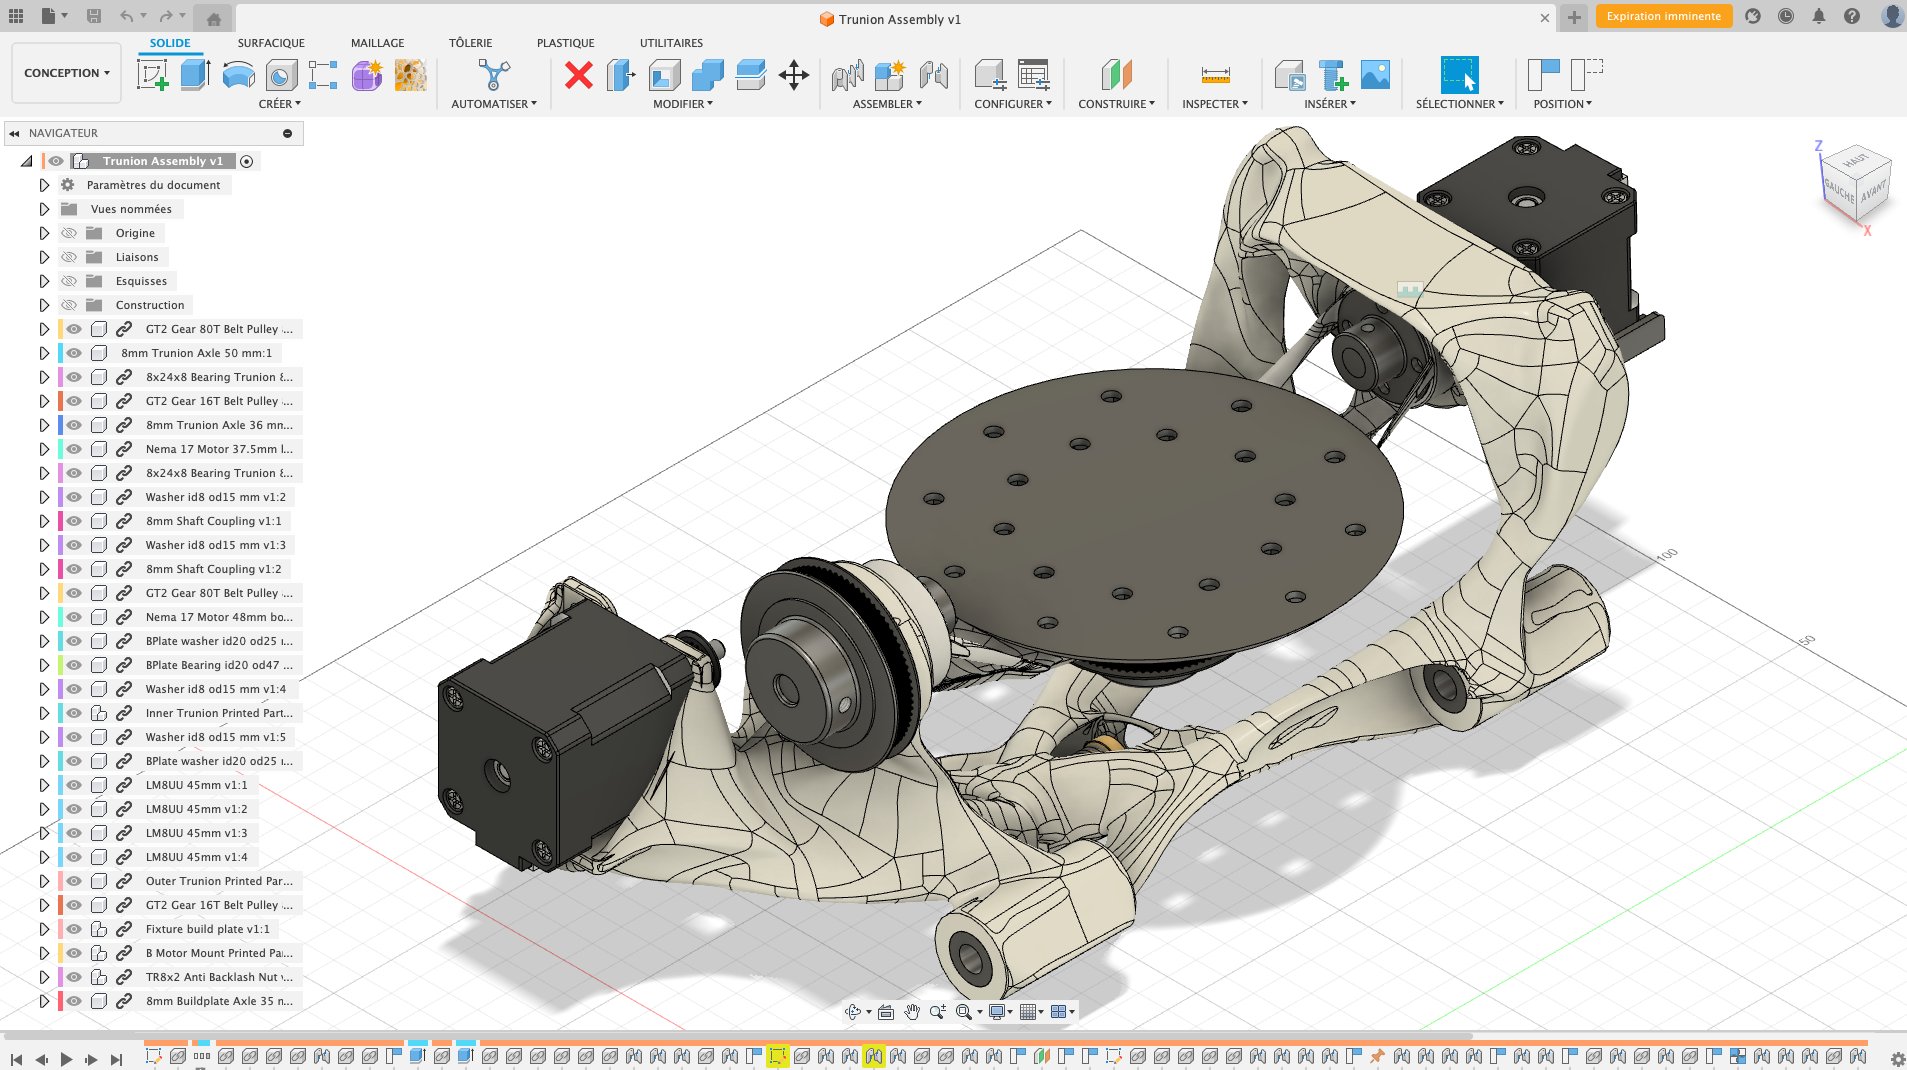Click the Extrusion icon in the CRÉER section
The width and height of the screenshot is (1907, 1070).
coord(192,75)
